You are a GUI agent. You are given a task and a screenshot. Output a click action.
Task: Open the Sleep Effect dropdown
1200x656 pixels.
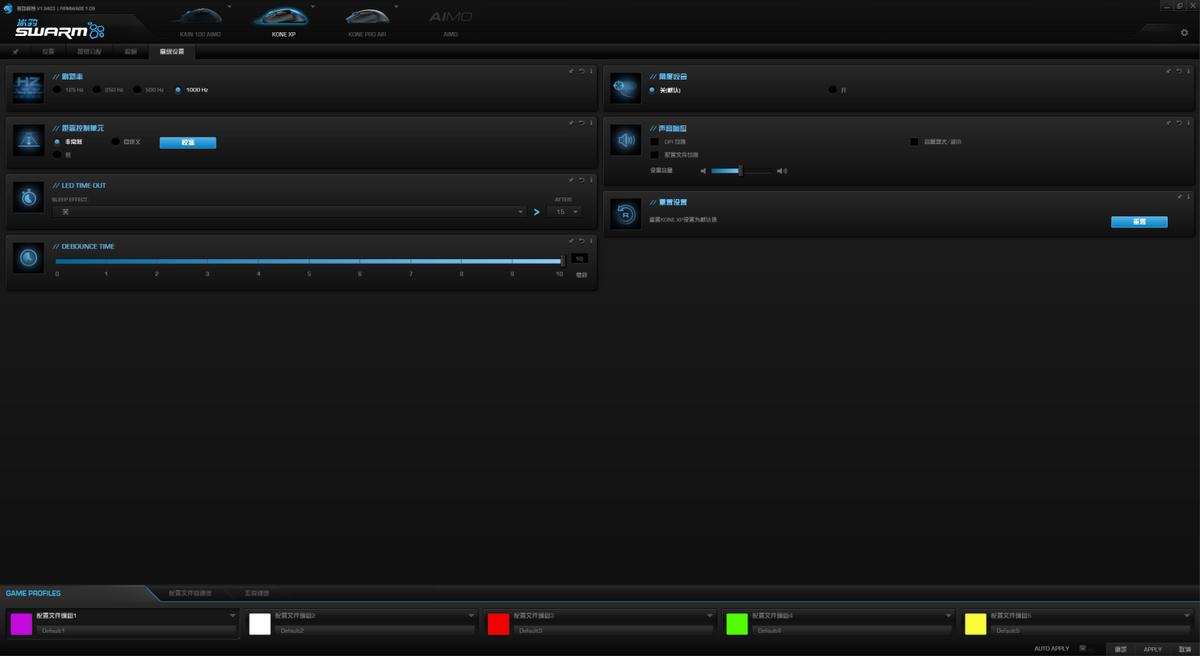coord(290,212)
